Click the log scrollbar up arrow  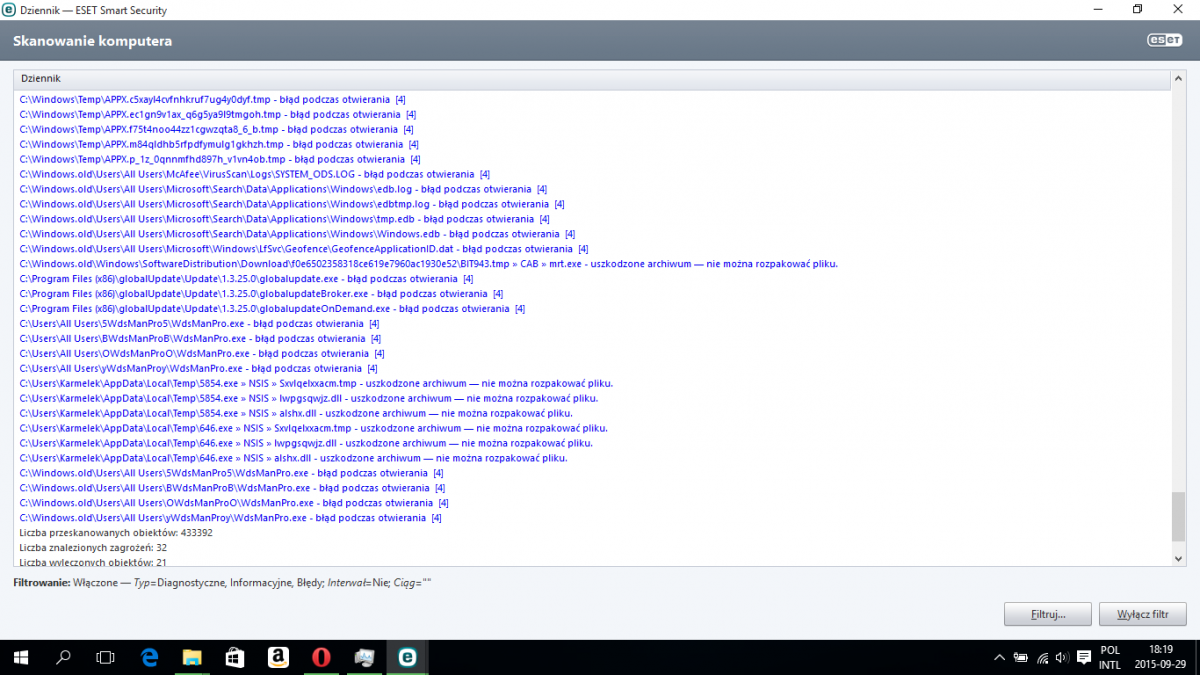[1177, 78]
